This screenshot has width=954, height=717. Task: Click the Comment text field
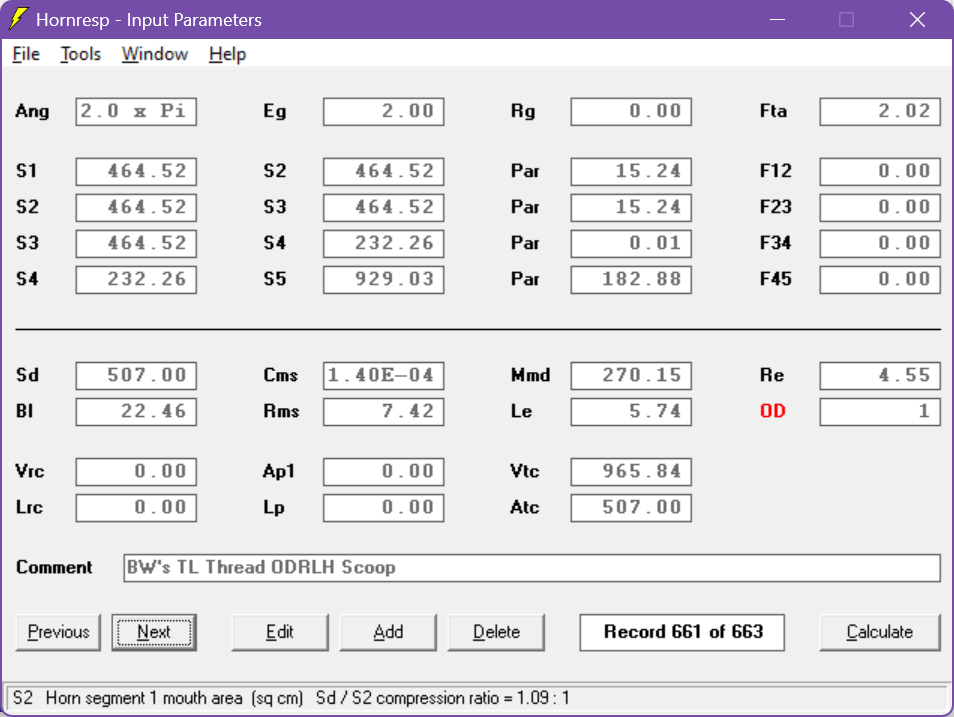(532, 568)
